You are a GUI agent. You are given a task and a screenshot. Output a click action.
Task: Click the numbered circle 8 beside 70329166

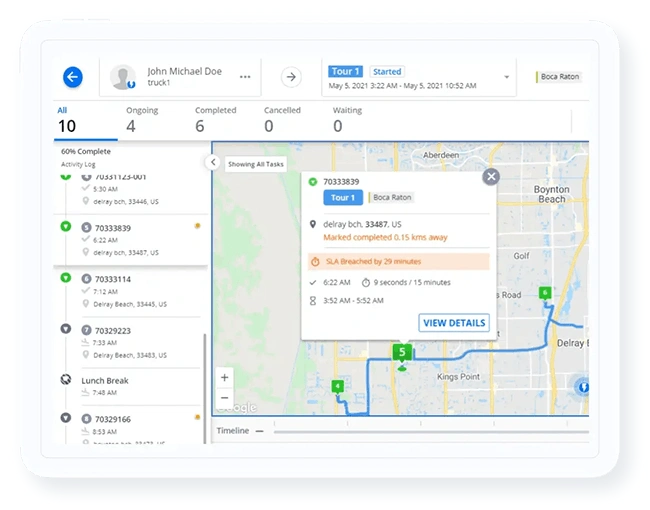point(86,419)
